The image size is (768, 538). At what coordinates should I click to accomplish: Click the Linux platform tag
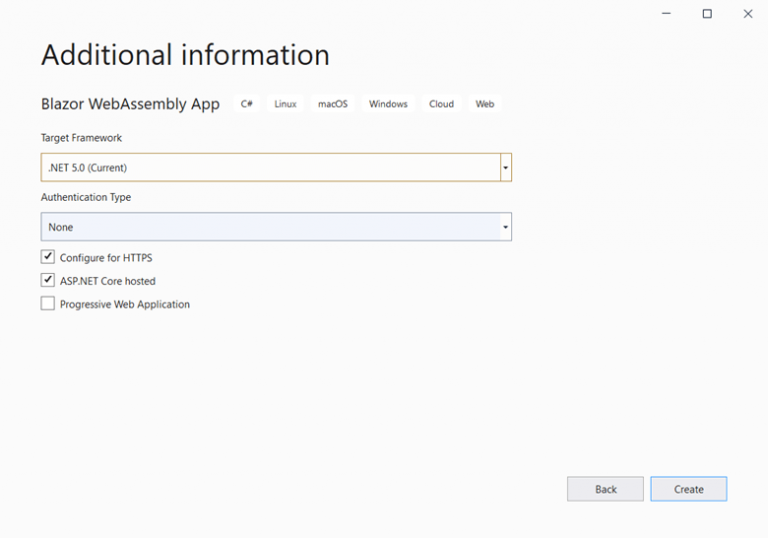(x=286, y=104)
